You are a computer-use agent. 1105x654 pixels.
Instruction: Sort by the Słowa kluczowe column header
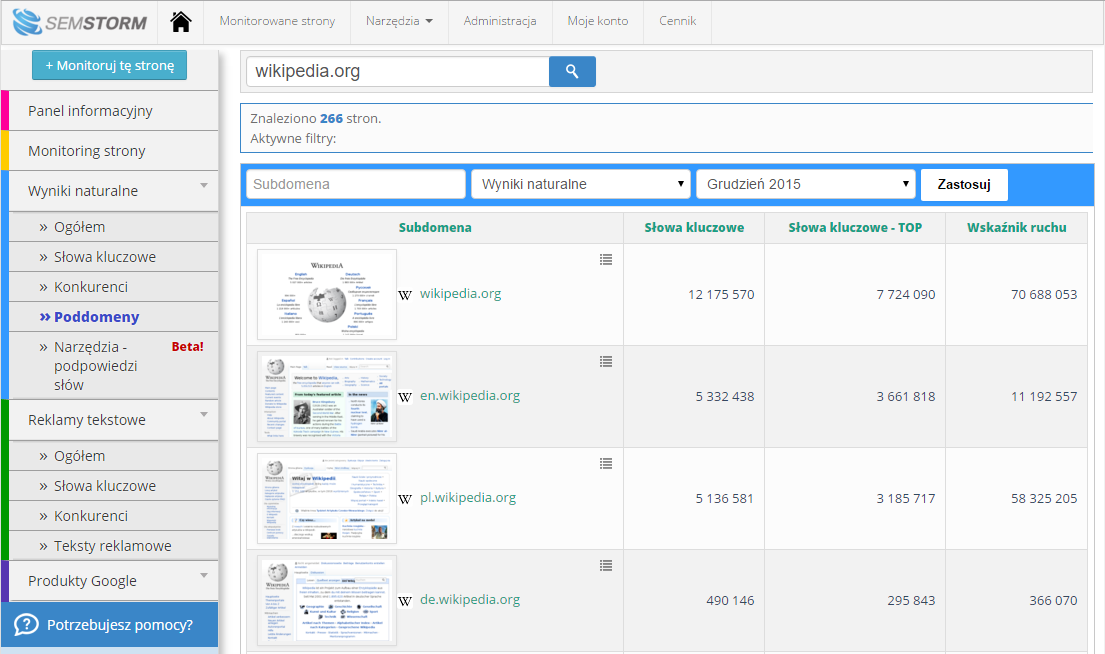(x=694, y=228)
